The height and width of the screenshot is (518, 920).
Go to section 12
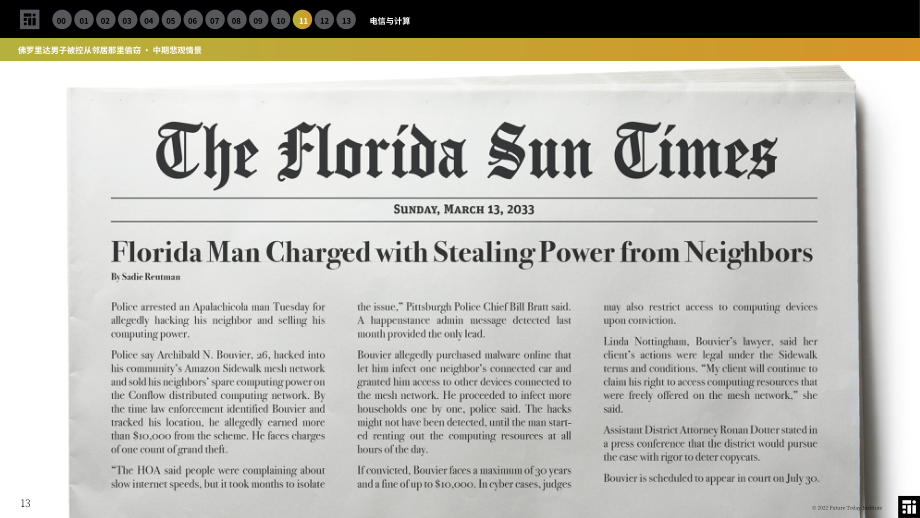pos(324,20)
